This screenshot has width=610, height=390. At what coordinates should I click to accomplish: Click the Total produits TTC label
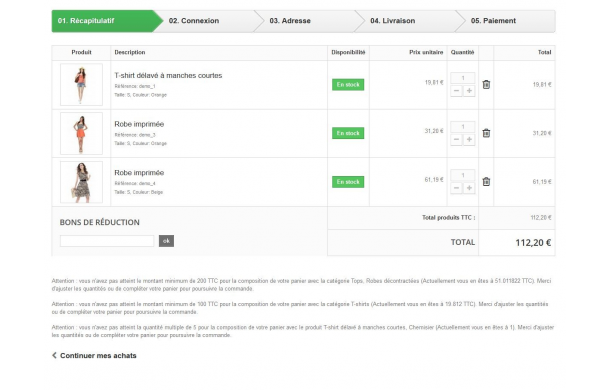(x=449, y=218)
